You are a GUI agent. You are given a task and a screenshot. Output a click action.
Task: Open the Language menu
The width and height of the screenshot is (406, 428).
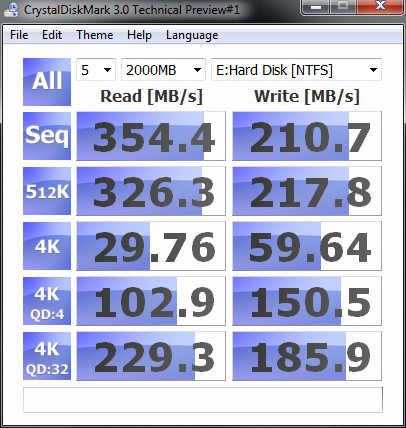click(x=192, y=35)
